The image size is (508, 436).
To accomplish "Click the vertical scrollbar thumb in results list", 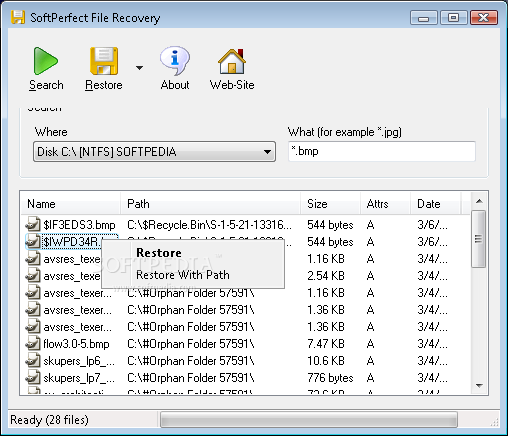I will coord(479,239).
